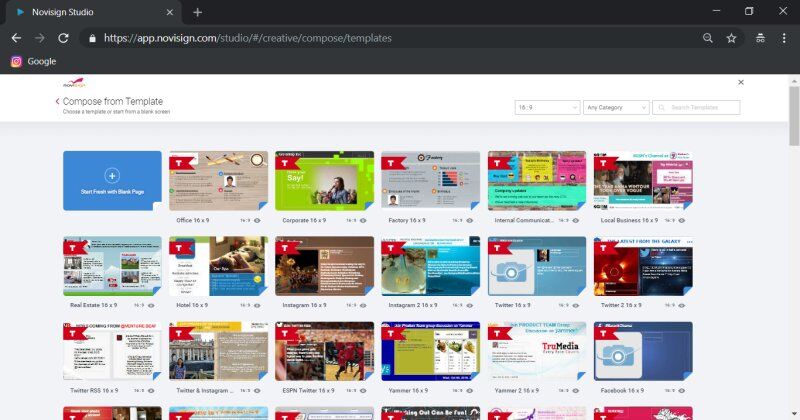Click the browser zoom magnifier icon
Viewport: 800px width, 420px height.
[x=708, y=38]
